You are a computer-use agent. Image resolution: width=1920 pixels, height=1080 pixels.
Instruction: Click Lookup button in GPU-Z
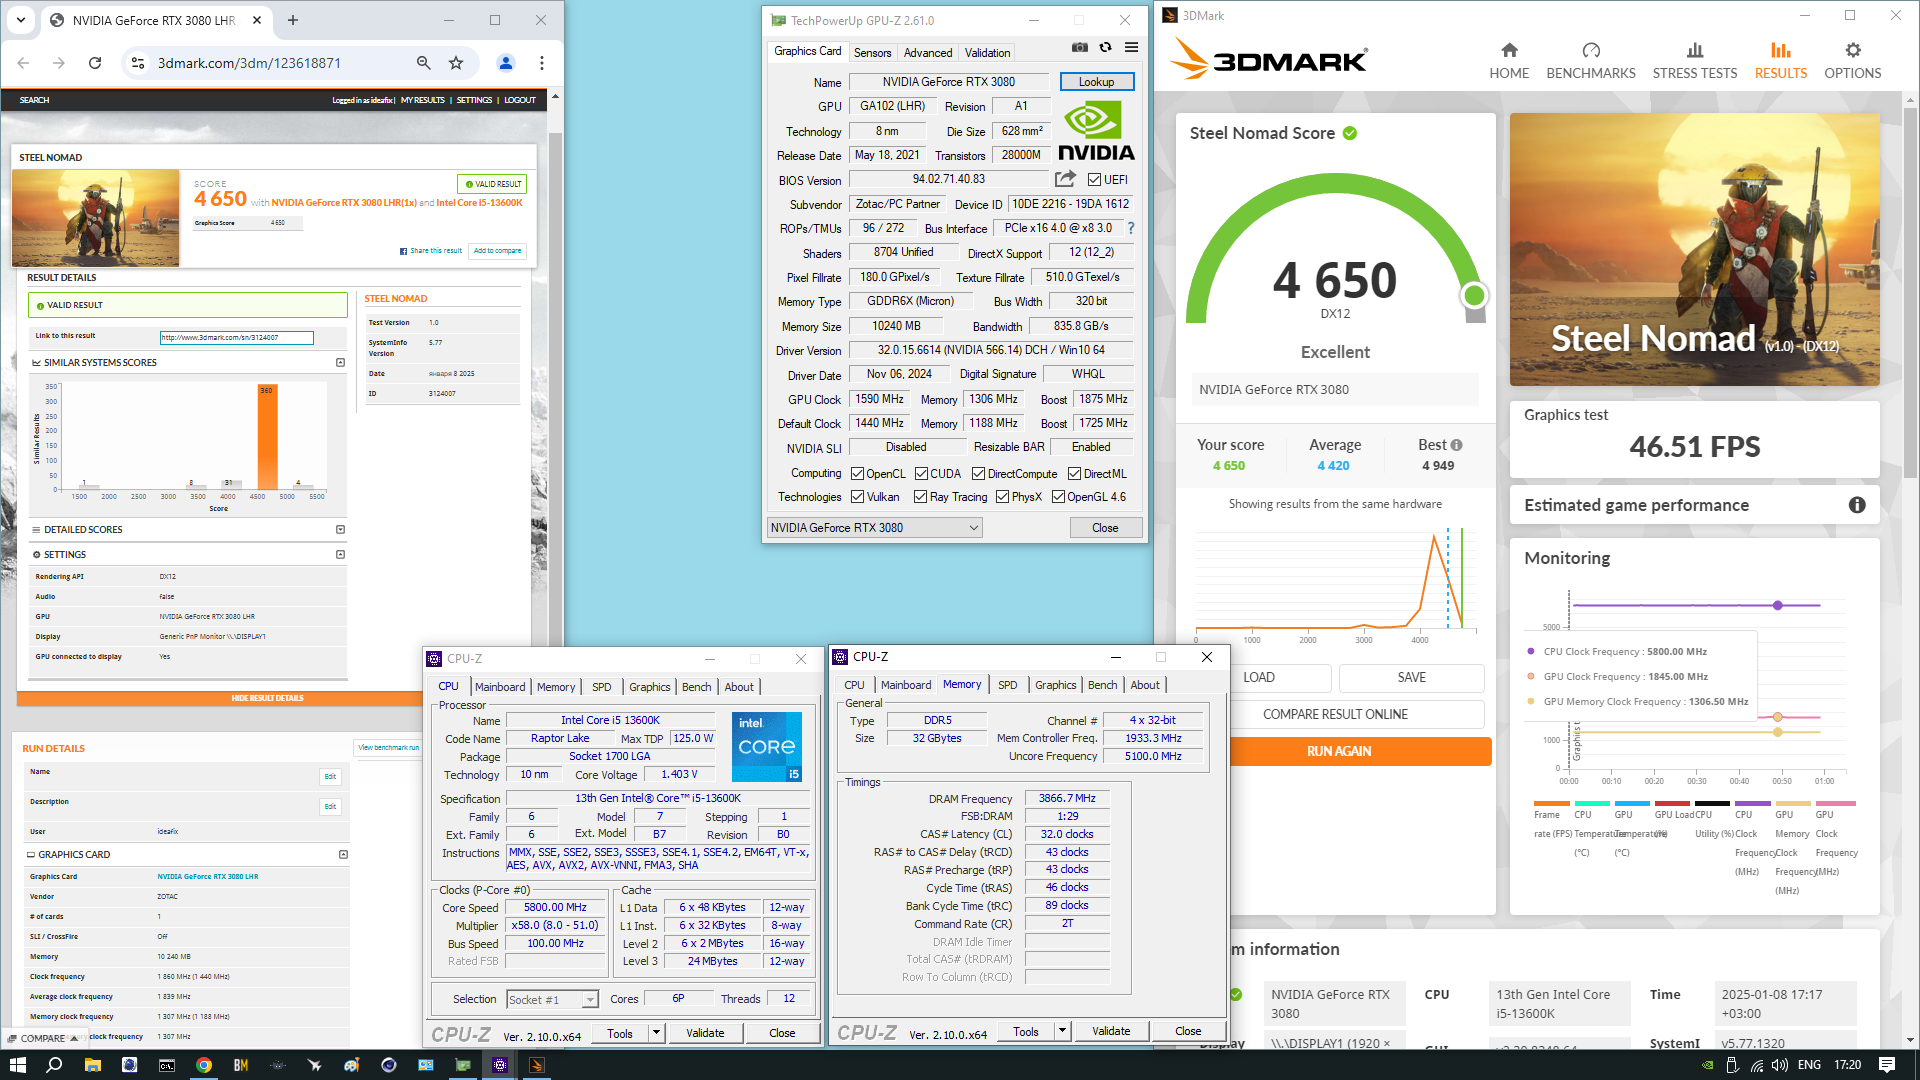coord(1096,82)
